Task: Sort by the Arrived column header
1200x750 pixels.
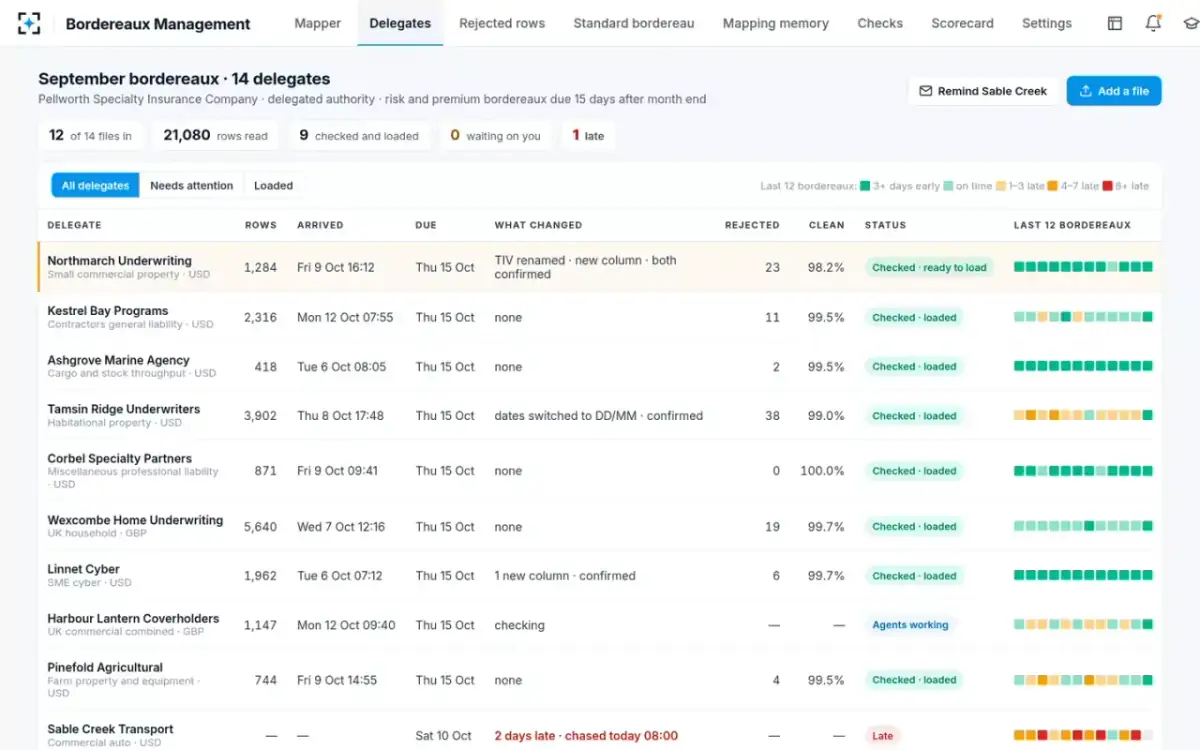Action: click(320, 225)
